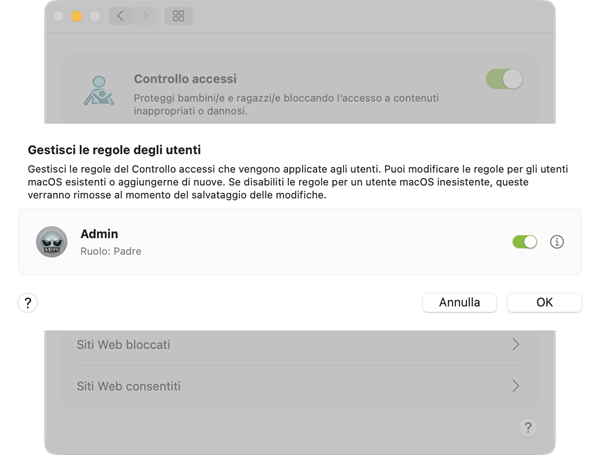Toggle Admin user rules switch
Screen dimensions: 600x455
point(525,242)
